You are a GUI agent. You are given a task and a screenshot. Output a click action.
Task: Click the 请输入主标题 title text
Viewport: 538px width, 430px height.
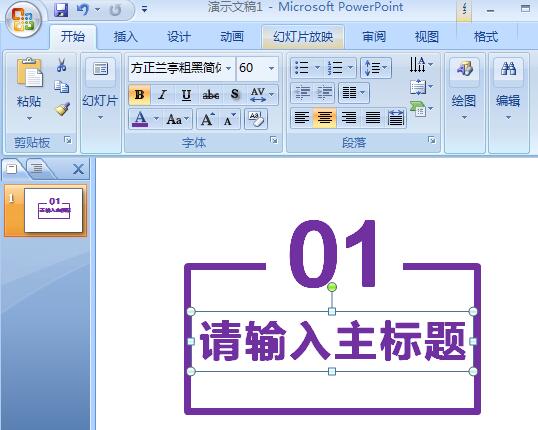click(332, 341)
